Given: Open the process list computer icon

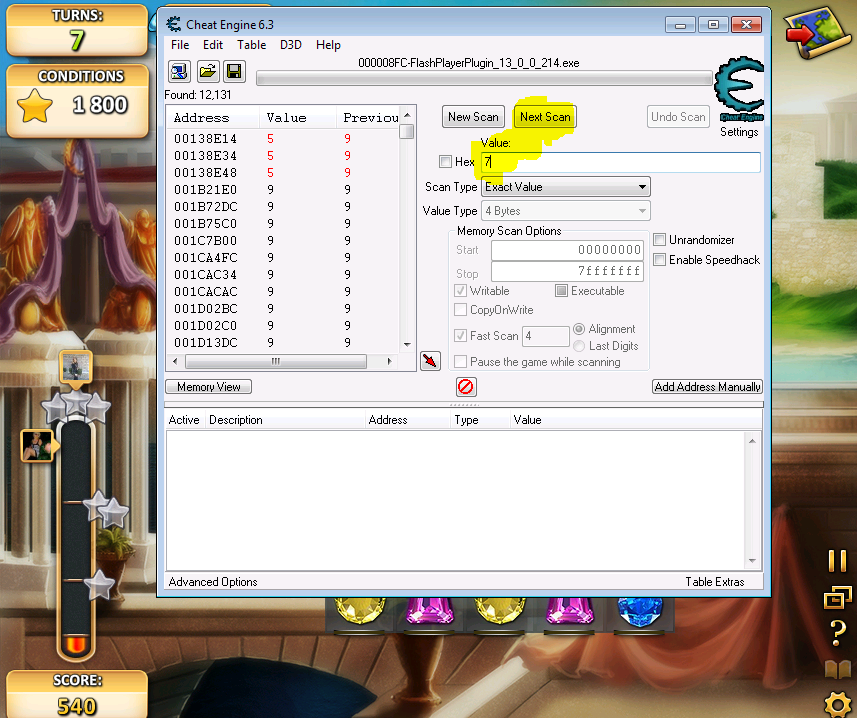Looking at the screenshot, I should pyautogui.click(x=179, y=72).
